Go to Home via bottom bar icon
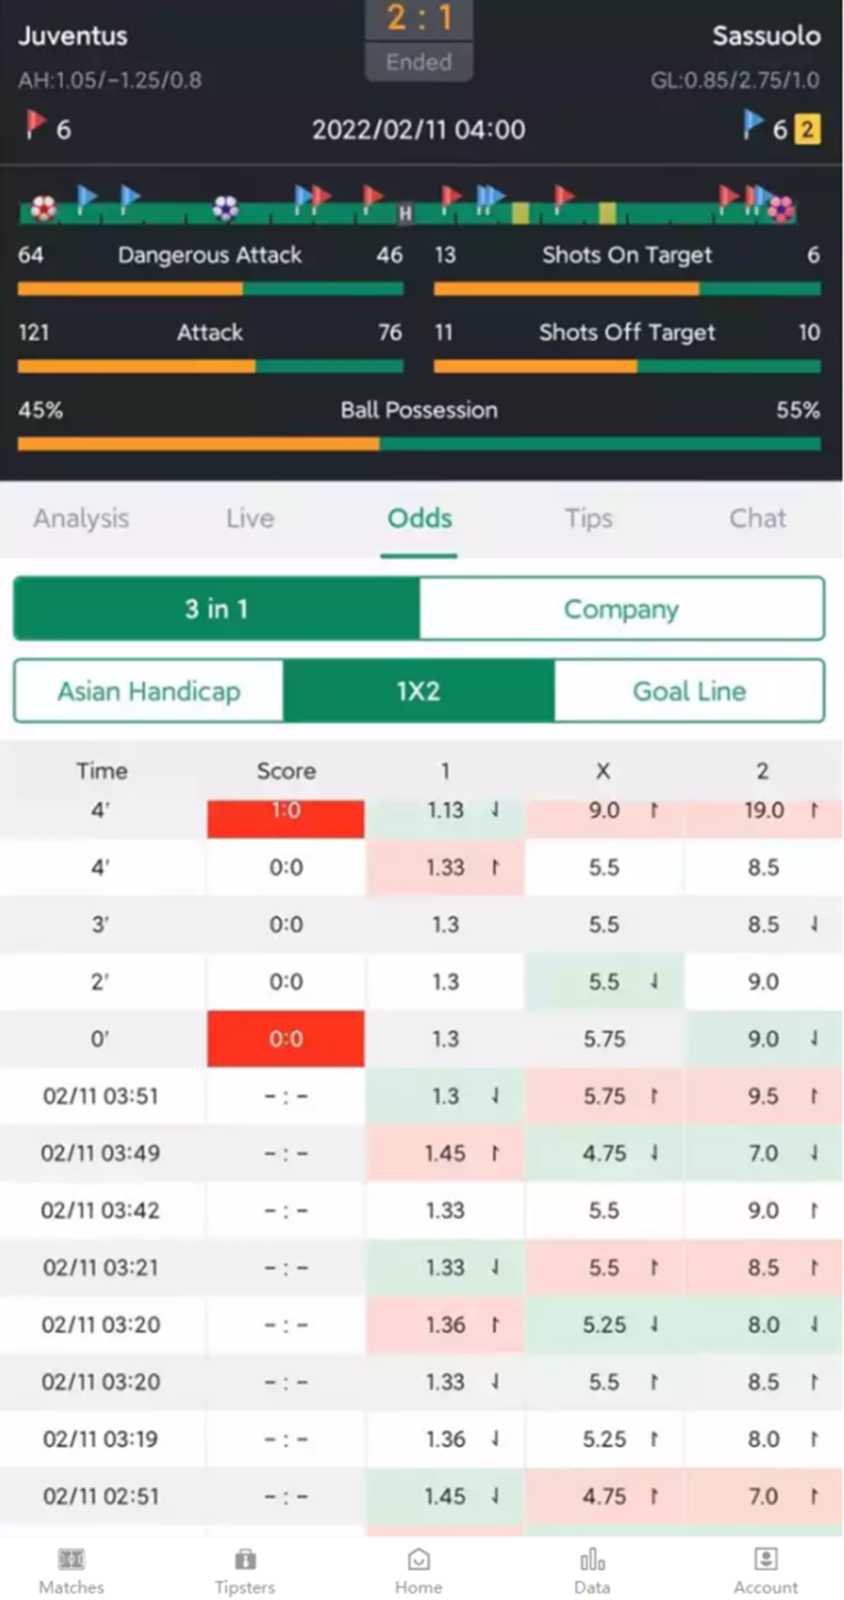The image size is (844, 1600). coord(419,1559)
